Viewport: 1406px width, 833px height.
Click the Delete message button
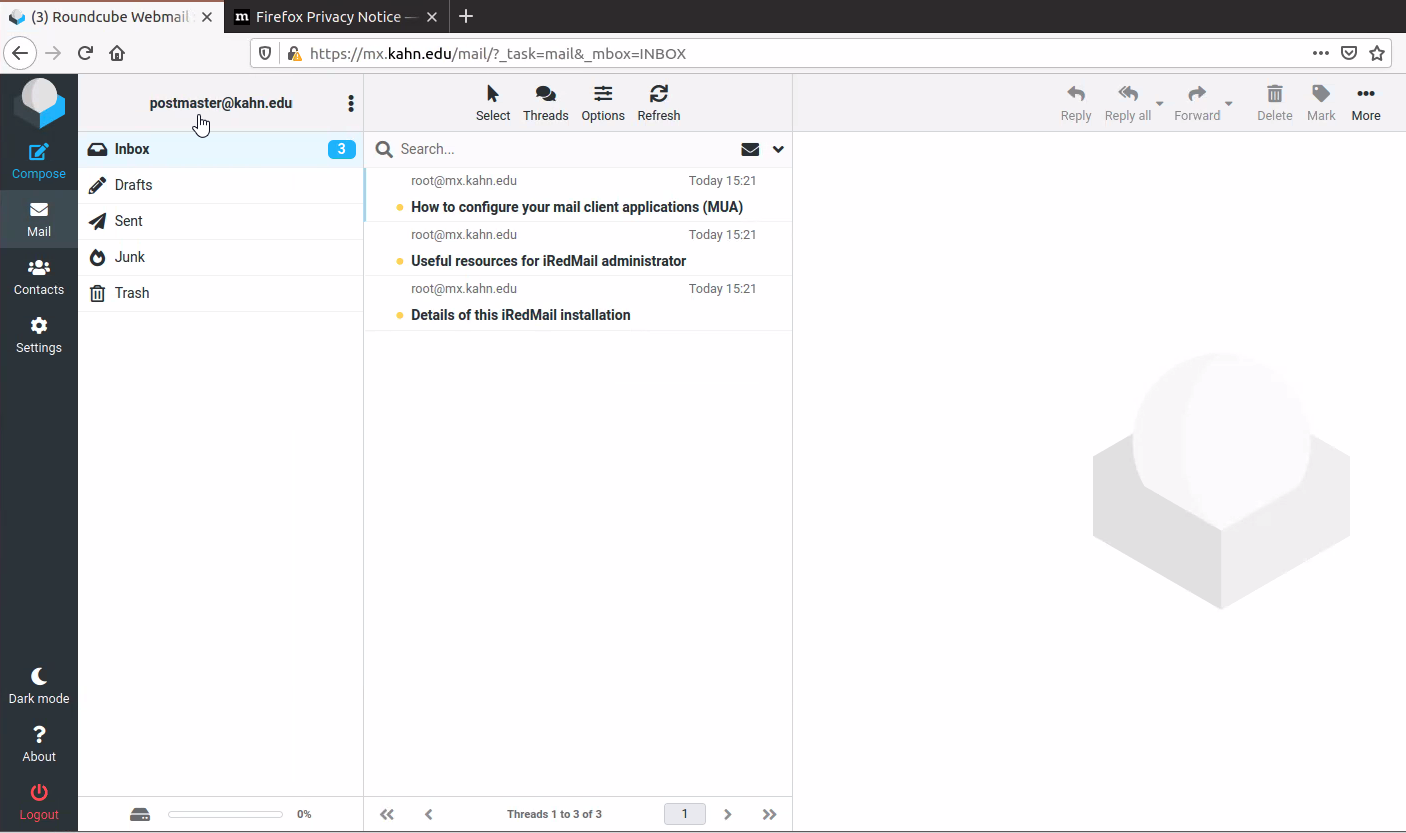(x=1275, y=103)
